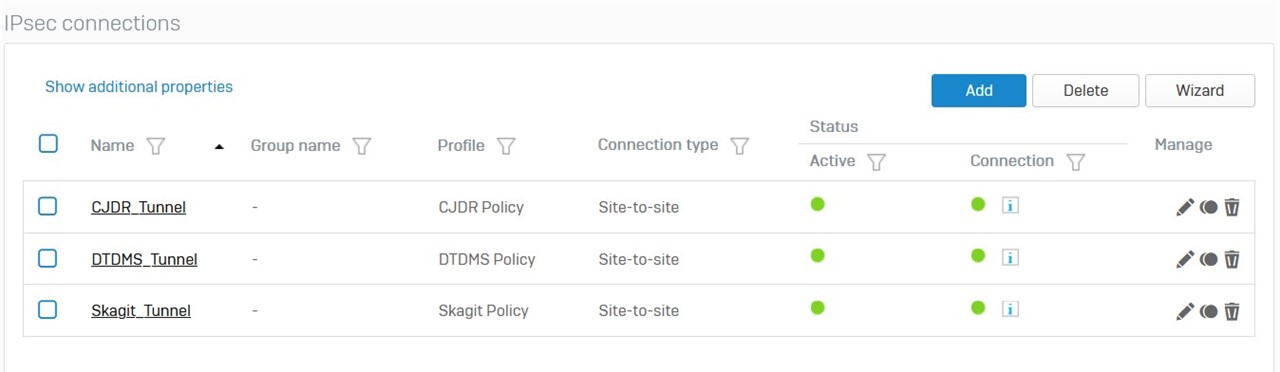Screen dimensions: 1280x372
Task: Open the Connection type column filter
Action: [x=739, y=146]
